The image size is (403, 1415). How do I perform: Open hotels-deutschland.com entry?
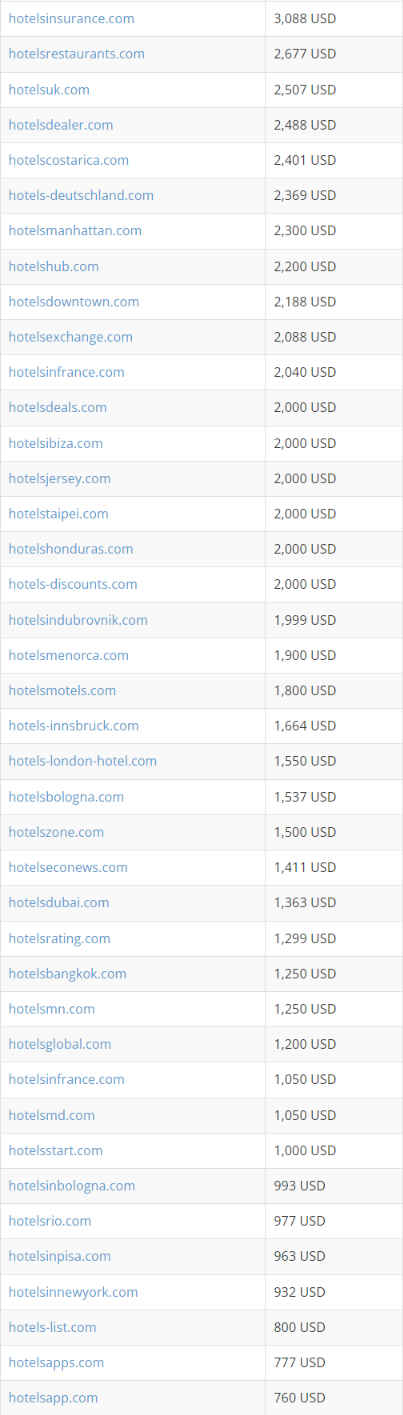tap(81, 195)
